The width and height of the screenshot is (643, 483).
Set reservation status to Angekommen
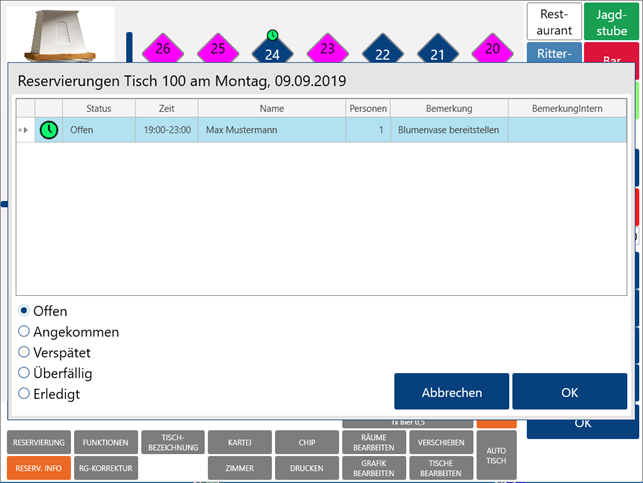tap(25, 332)
